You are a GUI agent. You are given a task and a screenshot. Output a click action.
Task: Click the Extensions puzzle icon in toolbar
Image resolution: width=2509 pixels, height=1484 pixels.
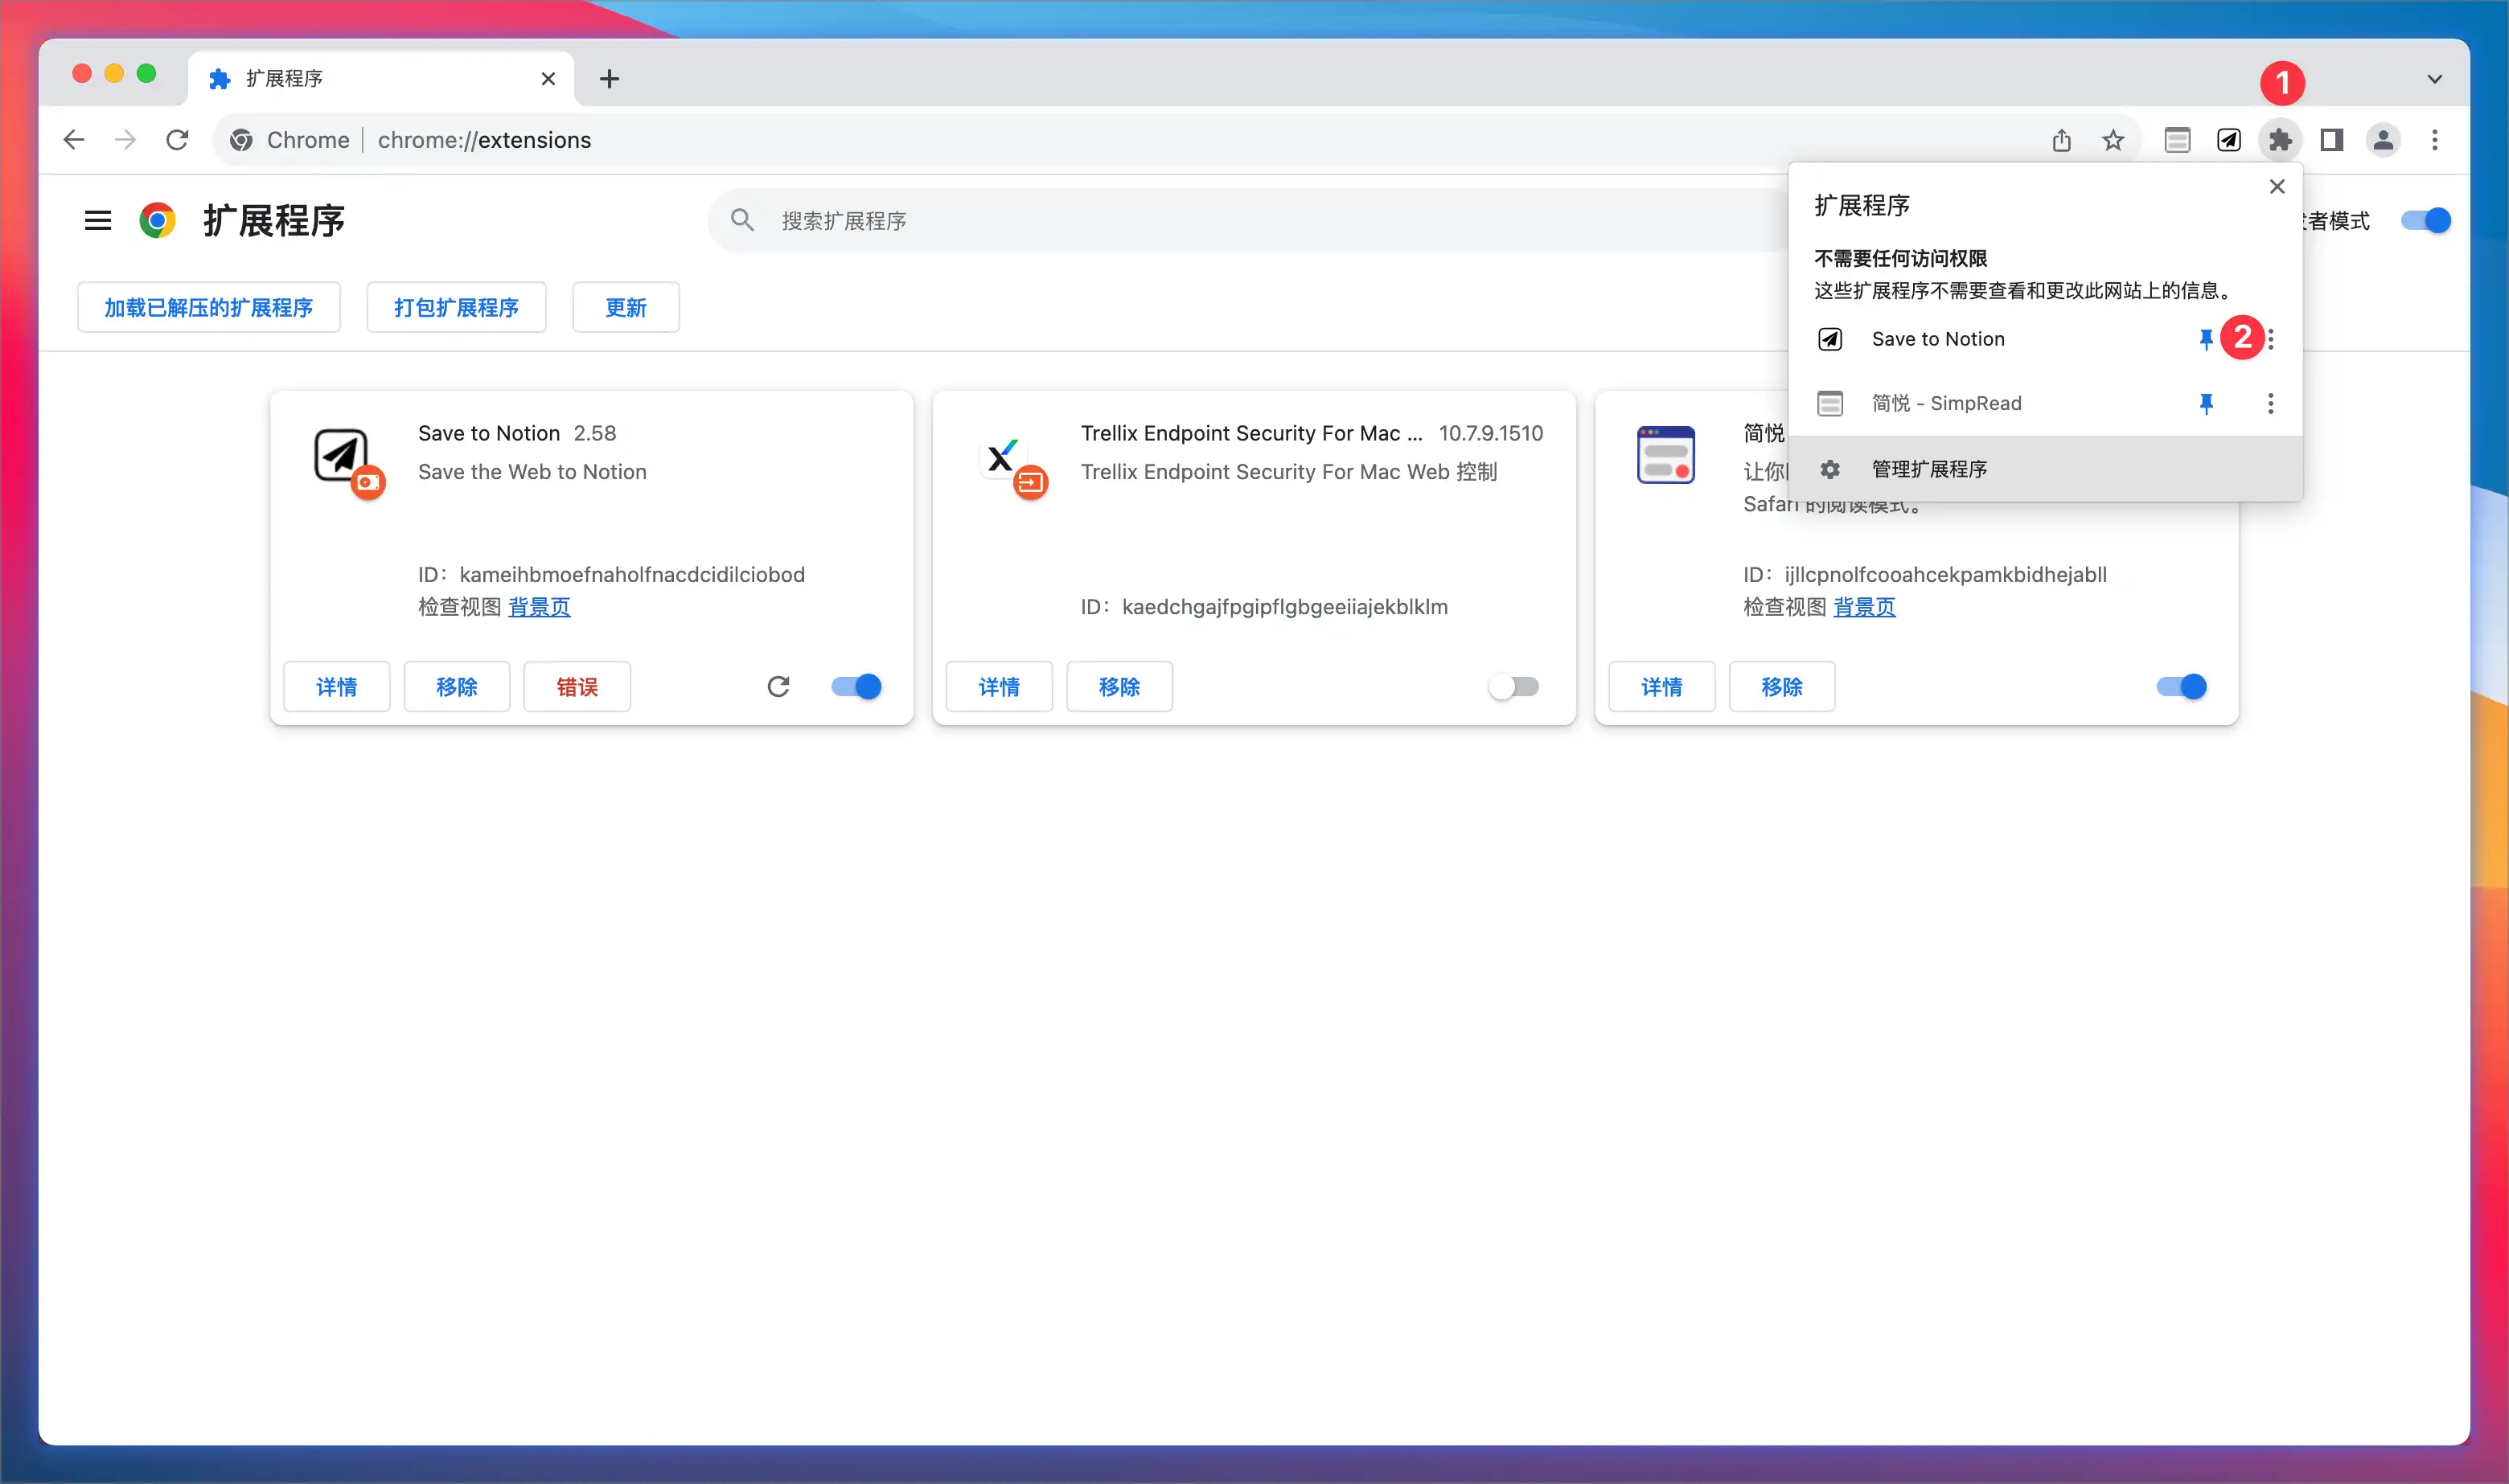click(2279, 140)
